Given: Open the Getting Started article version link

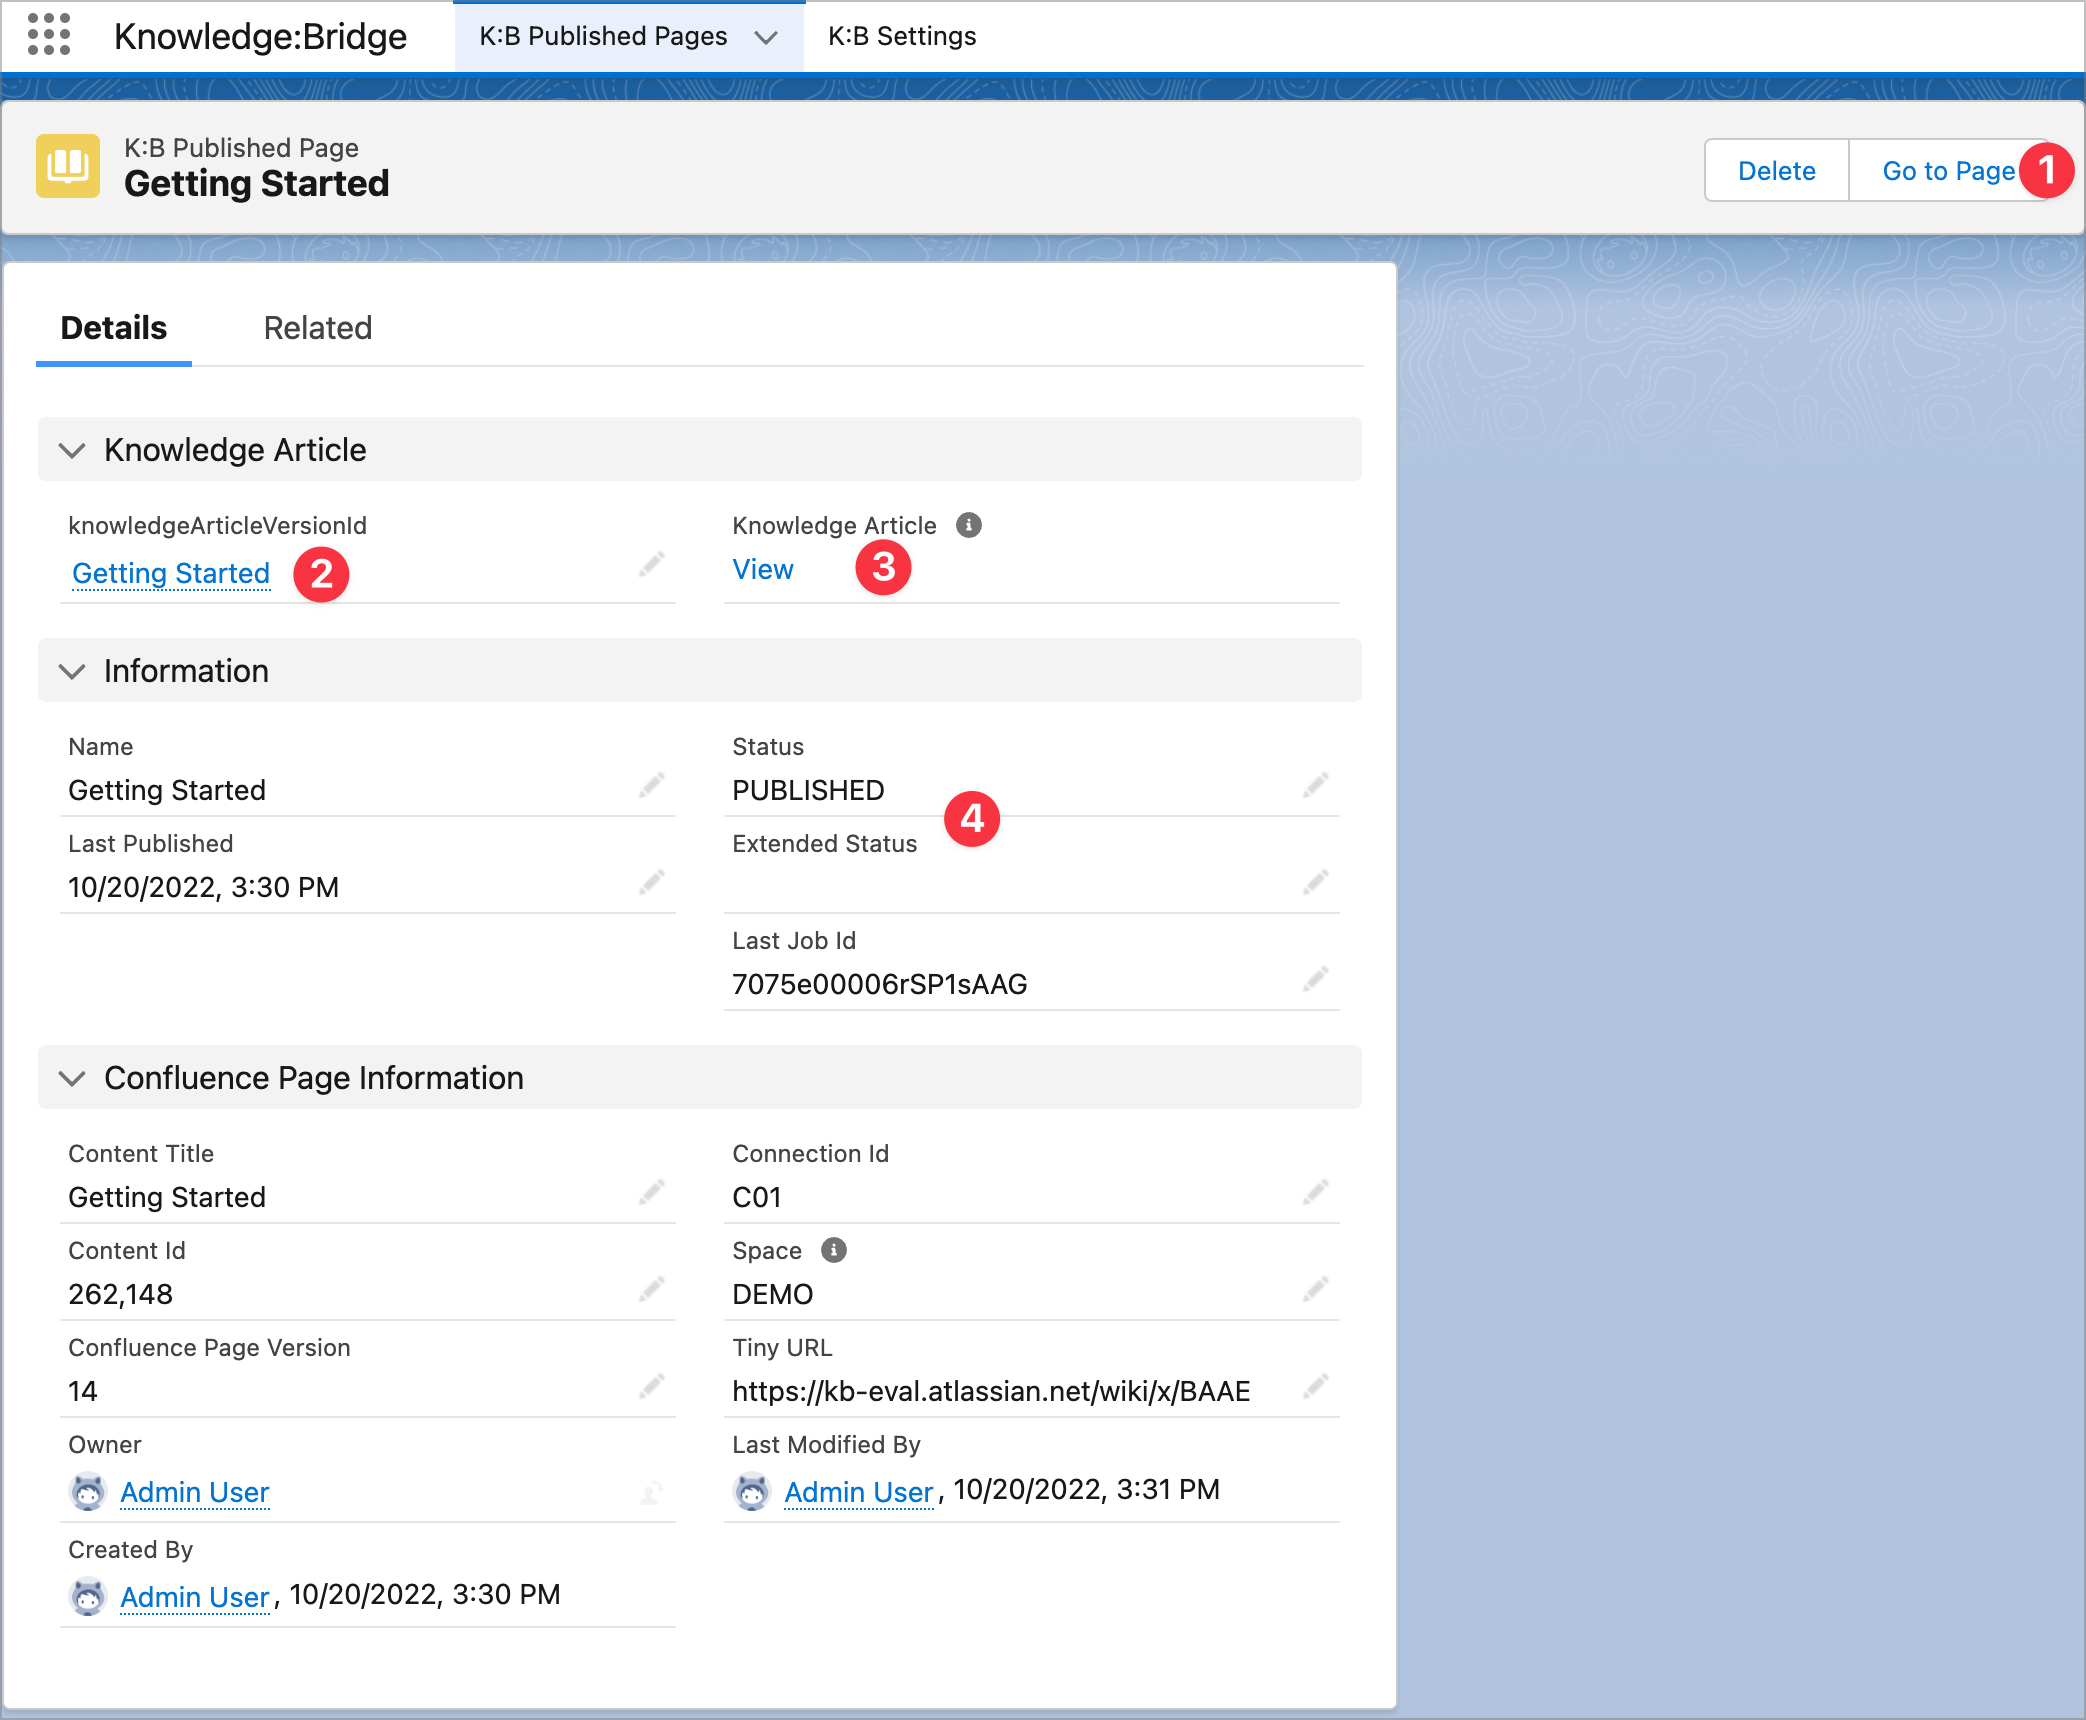Looking at the screenshot, I should 171,573.
